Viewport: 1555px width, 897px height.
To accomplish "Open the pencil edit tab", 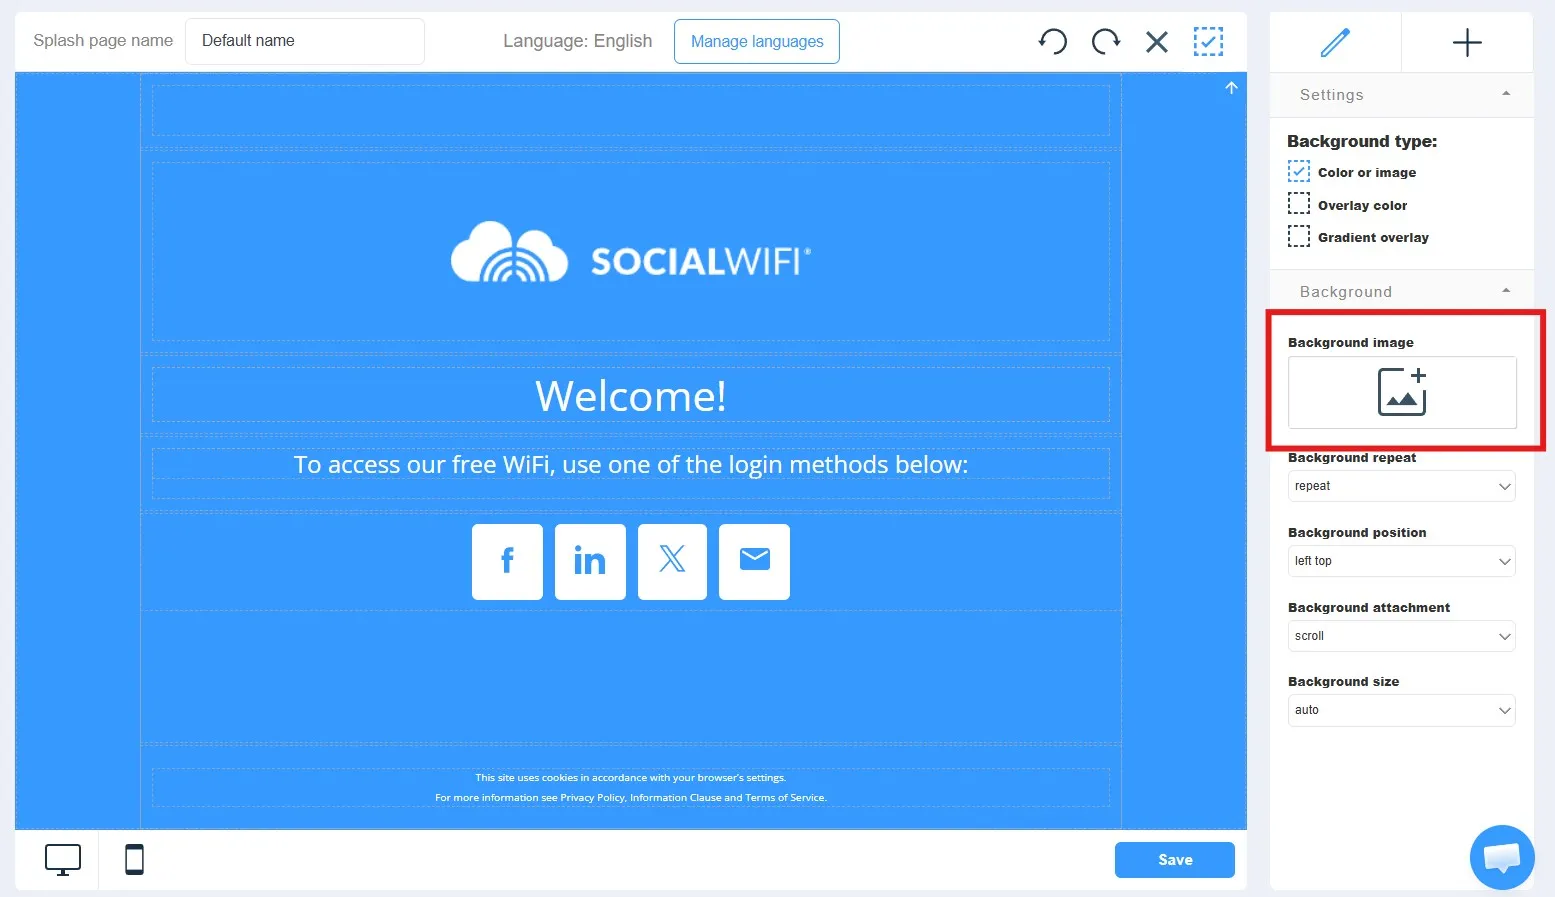I will point(1335,43).
